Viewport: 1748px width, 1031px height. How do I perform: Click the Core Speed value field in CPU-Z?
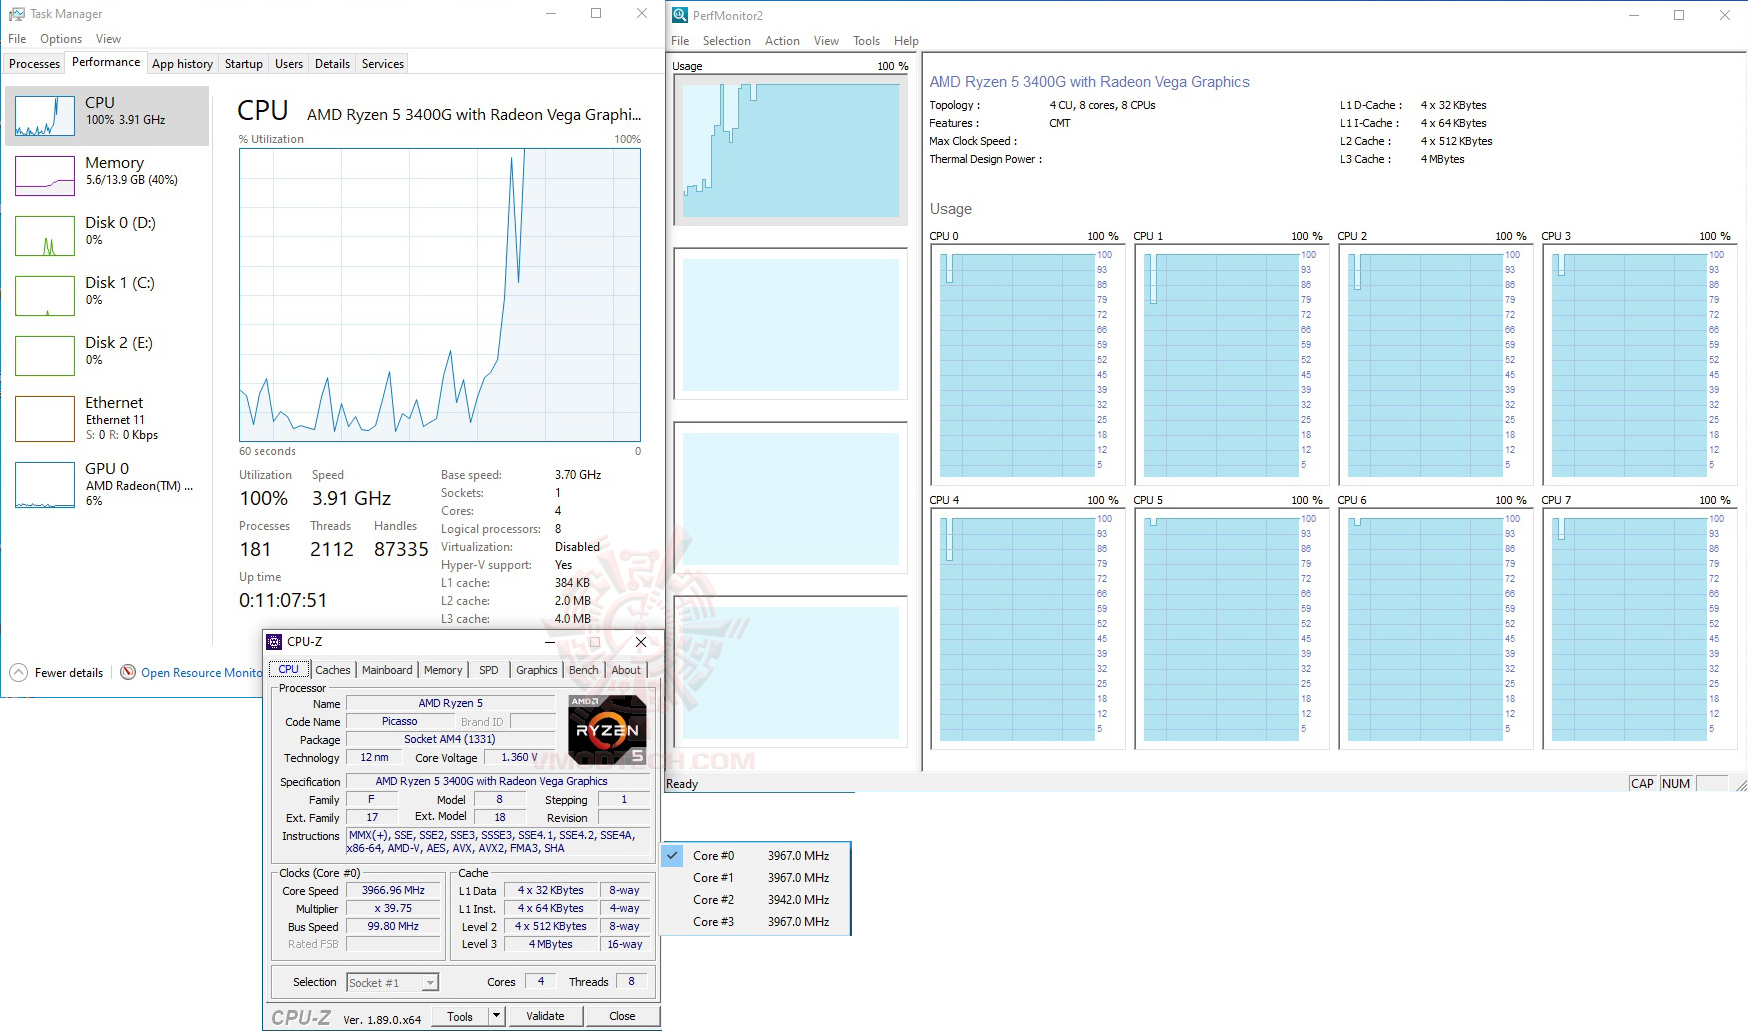pyautogui.click(x=393, y=890)
